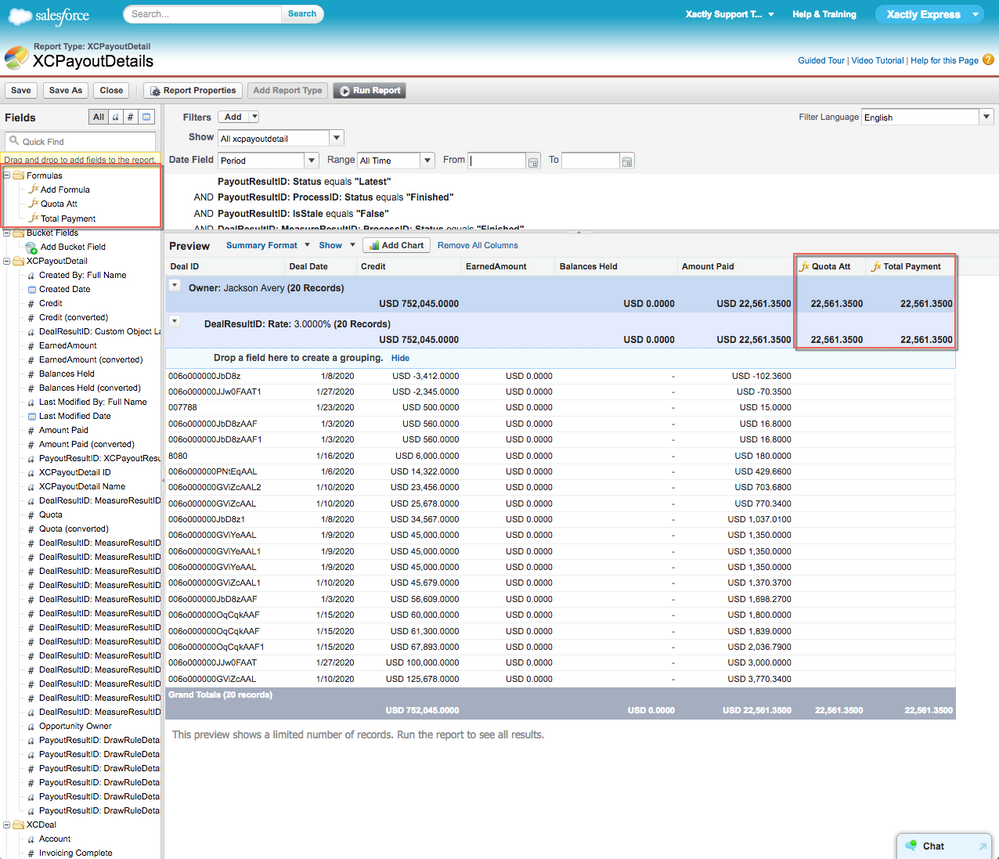Screen dimensions: 999x859
Task: Open the Guided Tour link
Action: point(821,61)
